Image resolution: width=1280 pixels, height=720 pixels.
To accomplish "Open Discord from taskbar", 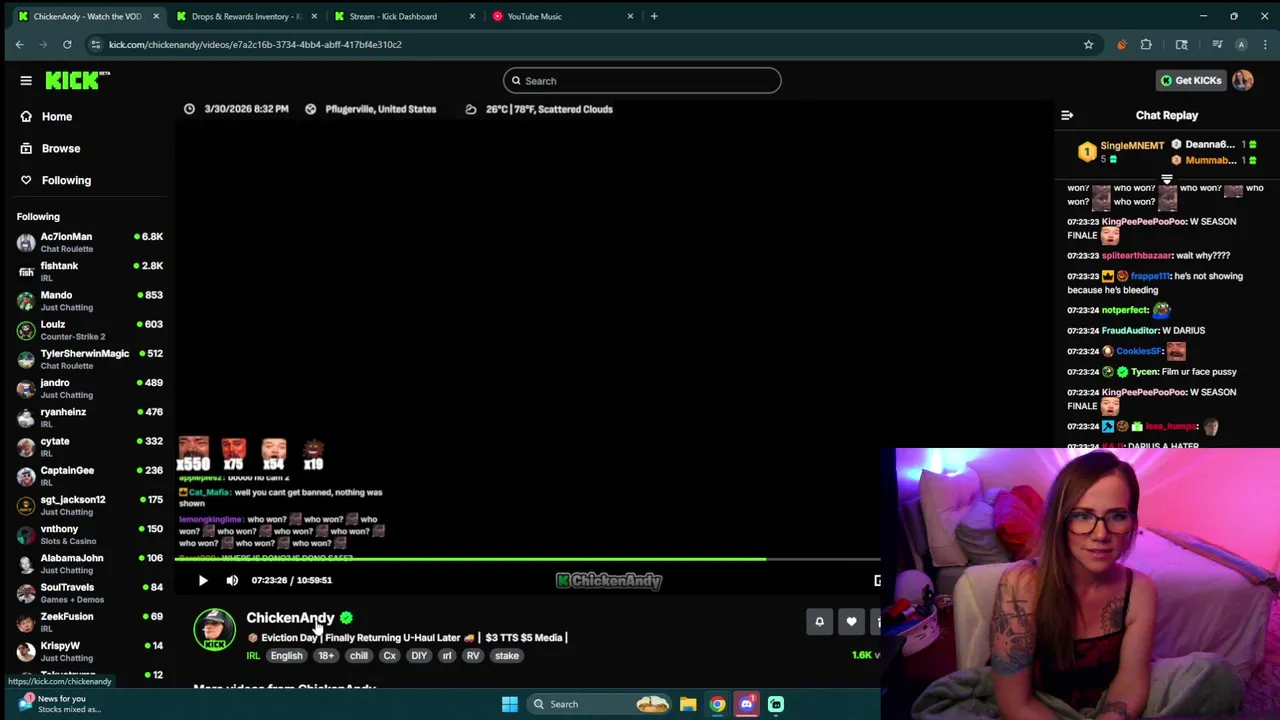I will click(x=746, y=704).
